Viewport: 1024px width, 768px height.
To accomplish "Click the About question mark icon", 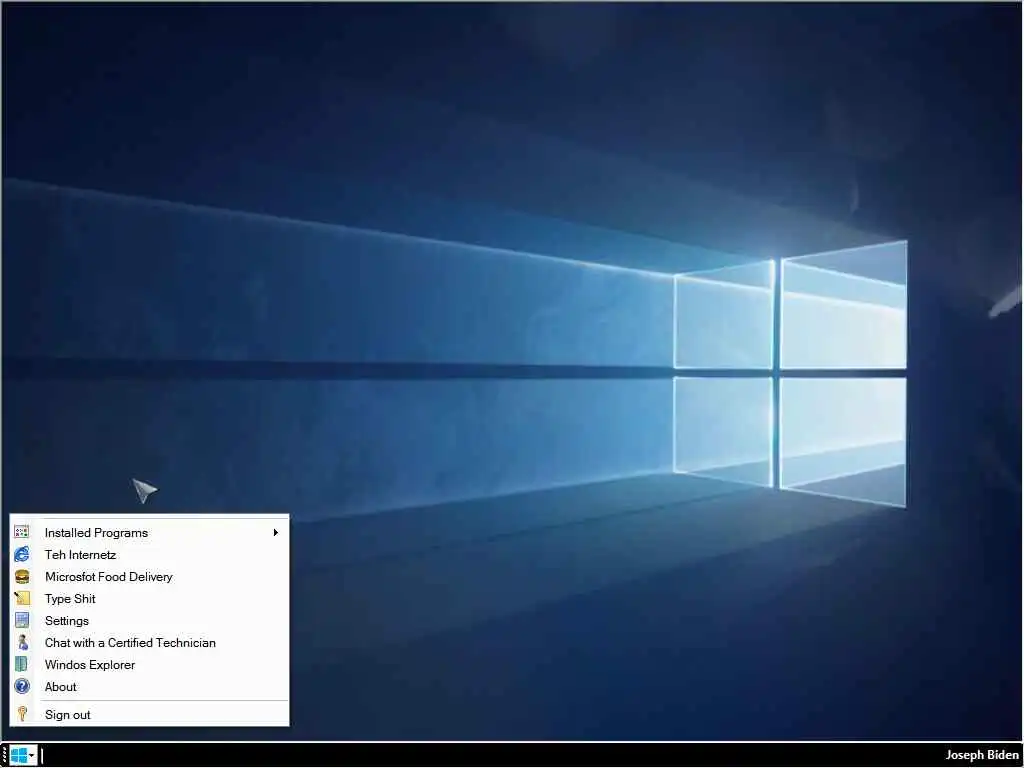I will [x=22, y=686].
